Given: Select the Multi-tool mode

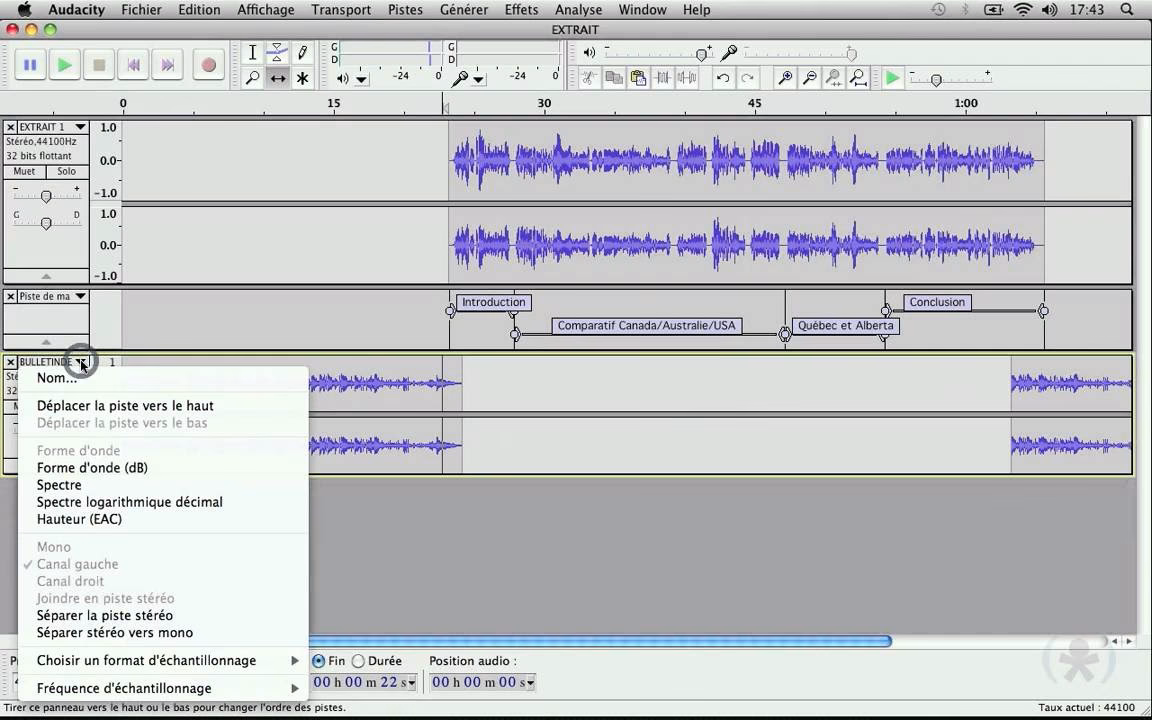Looking at the screenshot, I should click(x=302, y=77).
